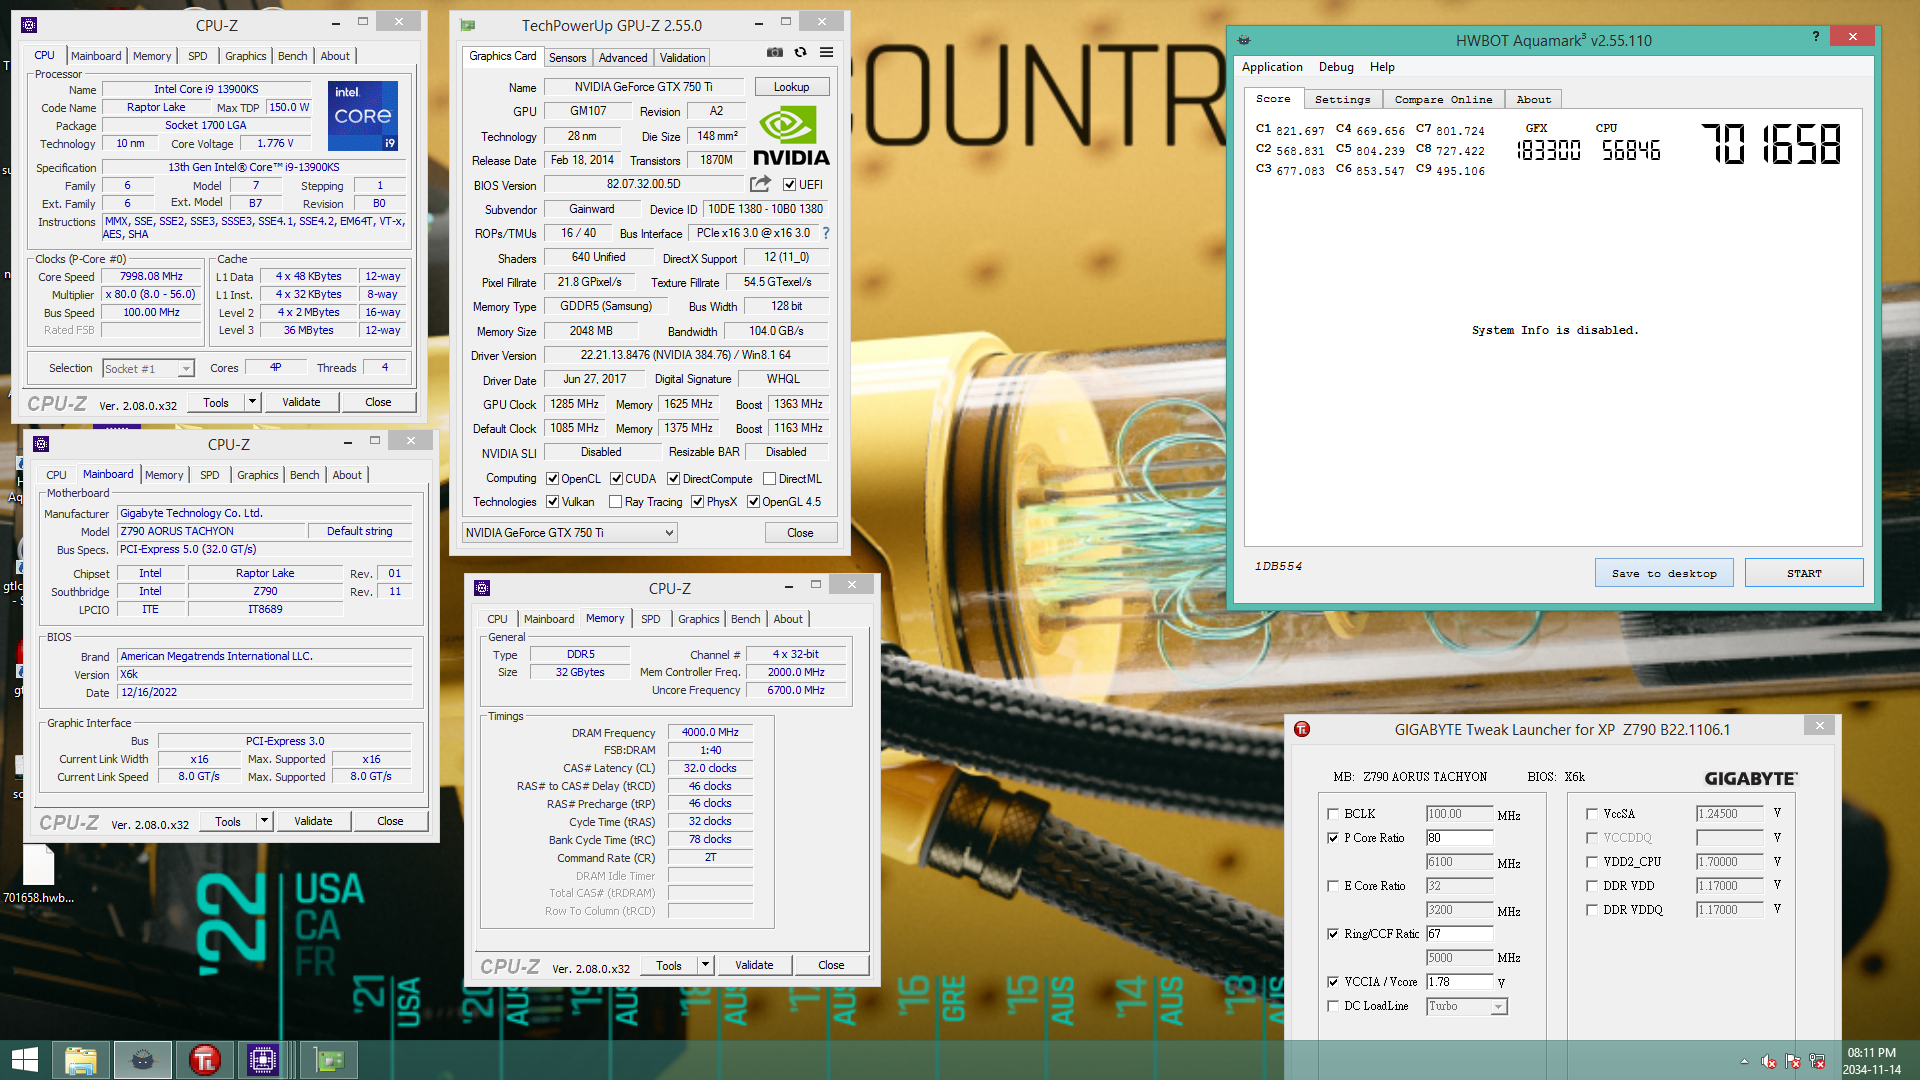Click Validate in Memory CPU-Z window
This screenshot has width=1920, height=1080.
tap(754, 965)
